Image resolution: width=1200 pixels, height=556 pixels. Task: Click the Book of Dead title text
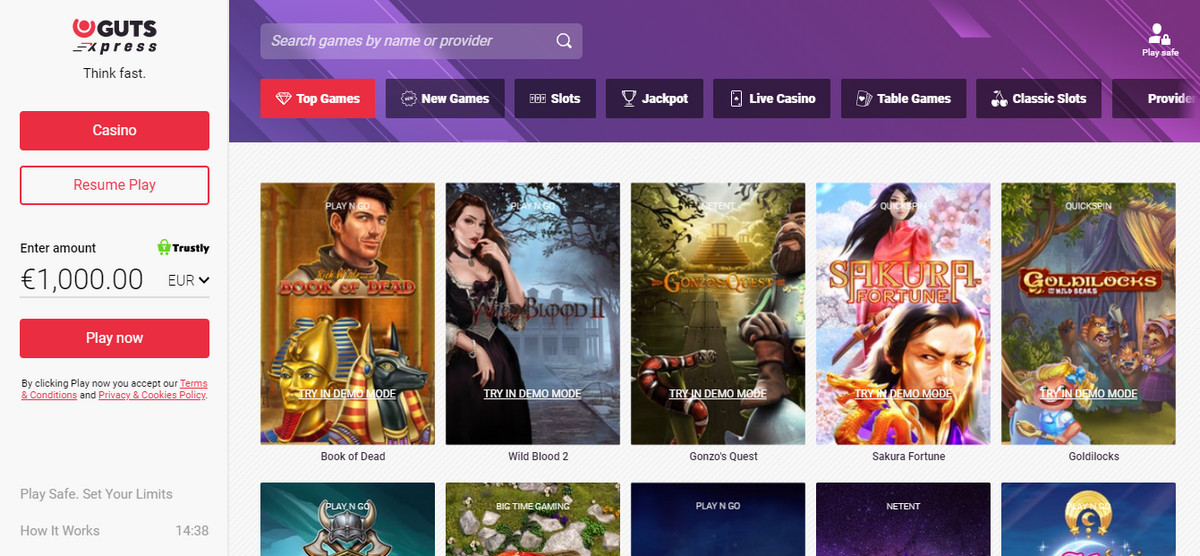pos(353,456)
